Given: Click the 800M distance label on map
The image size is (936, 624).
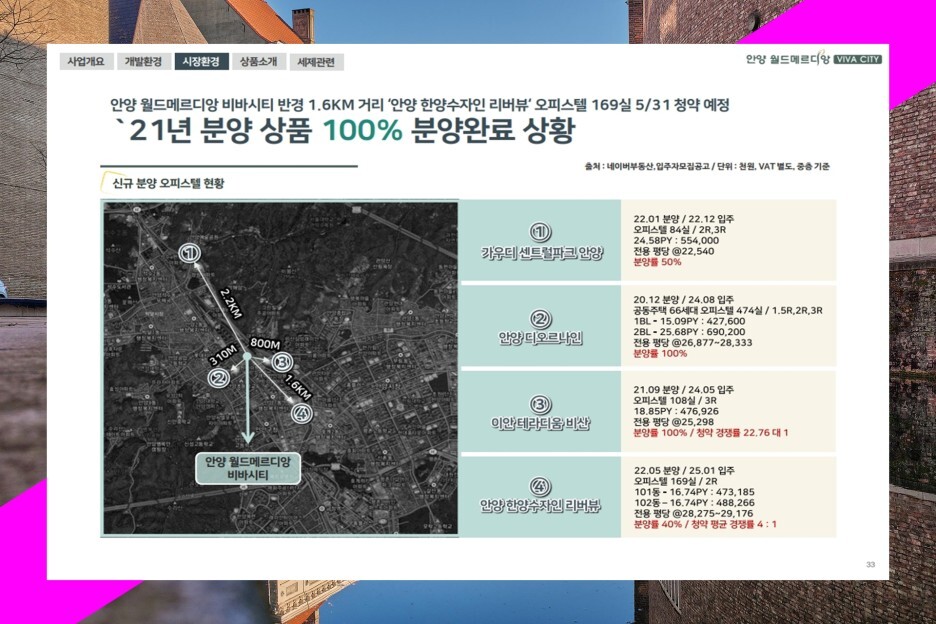Looking at the screenshot, I should pos(265,343).
